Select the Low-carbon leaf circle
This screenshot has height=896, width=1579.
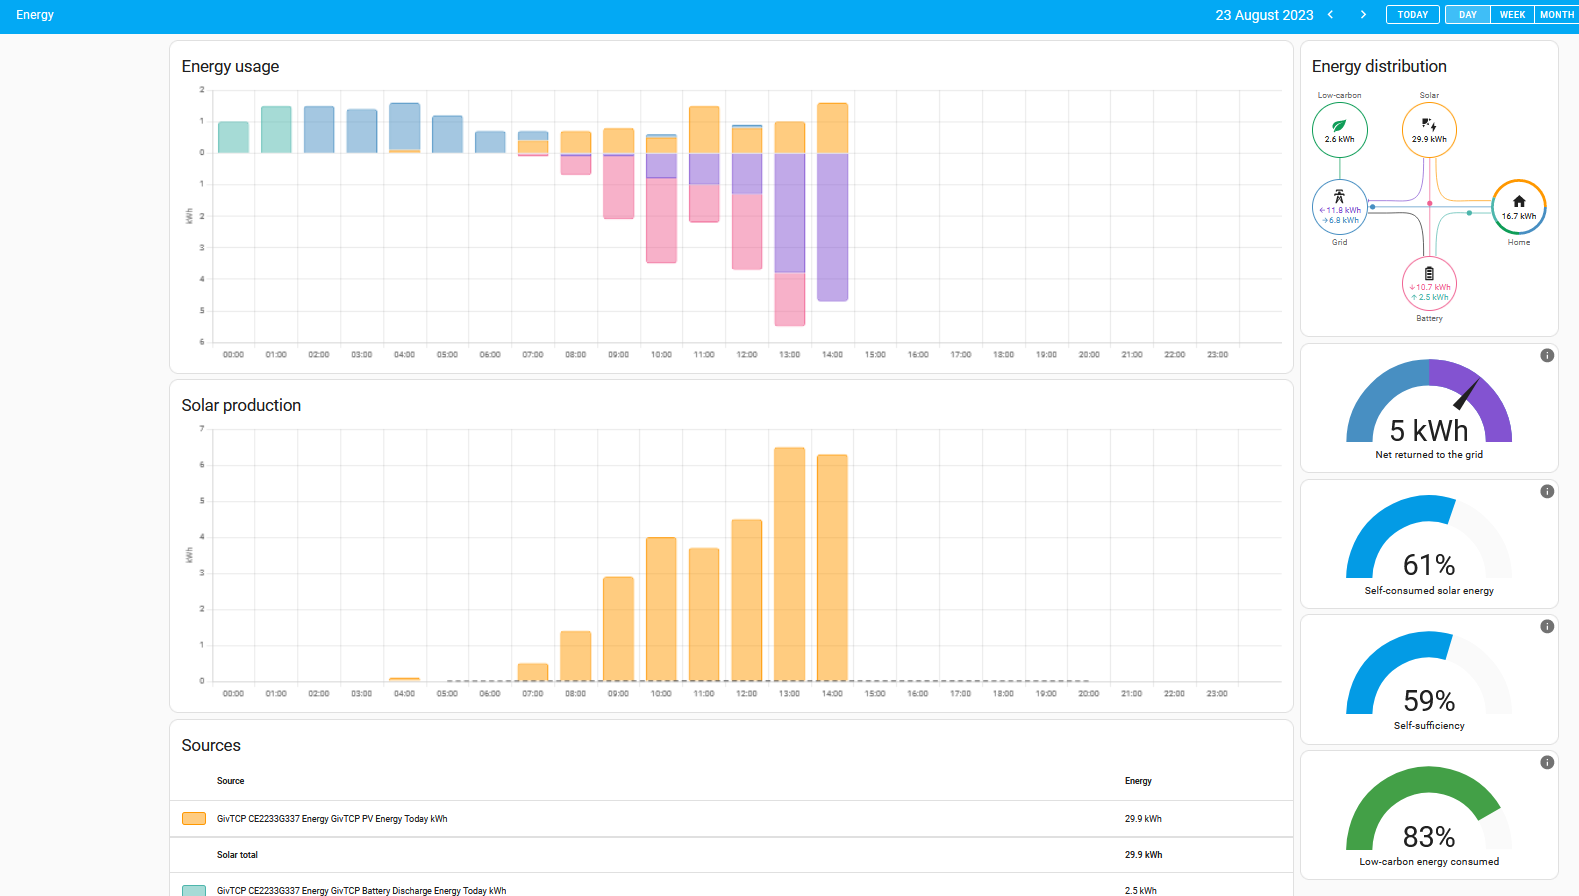[1339, 130]
